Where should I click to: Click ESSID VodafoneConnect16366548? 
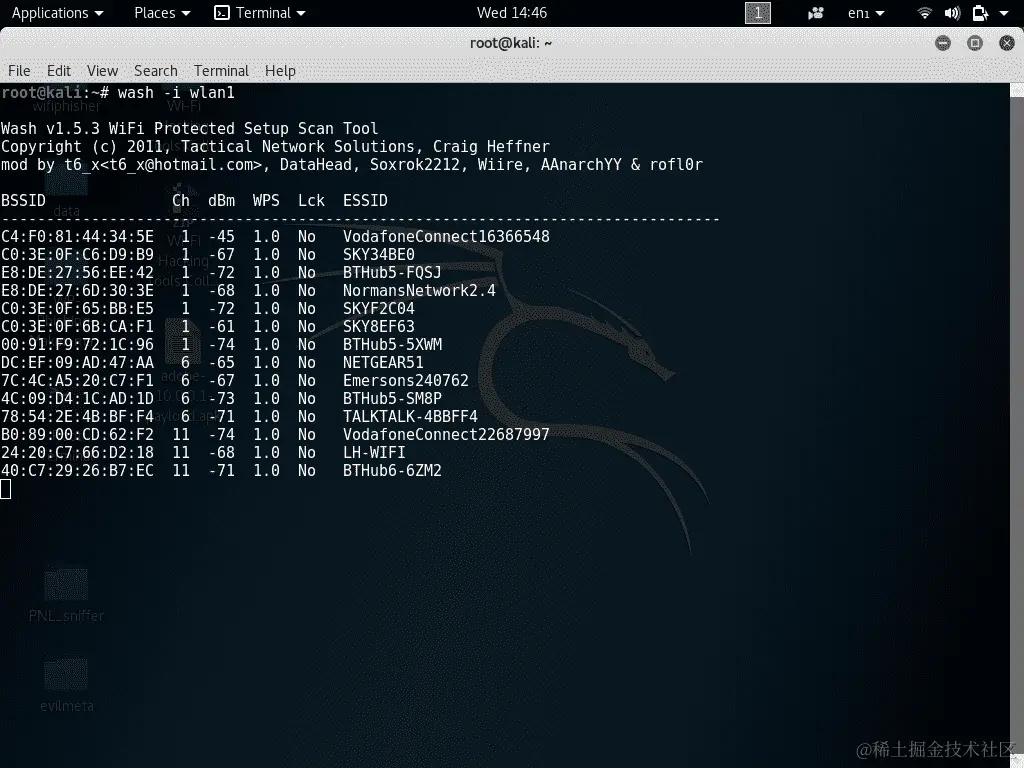(x=446, y=236)
